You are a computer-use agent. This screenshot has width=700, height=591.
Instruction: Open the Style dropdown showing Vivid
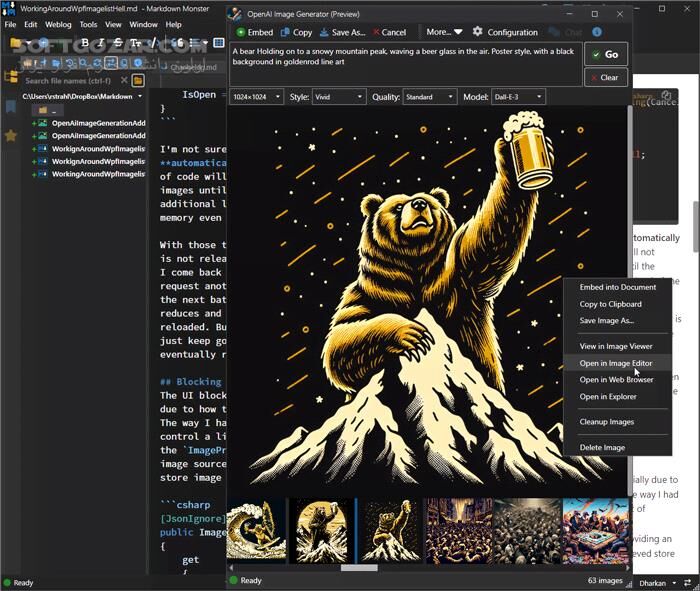tap(339, 97)
